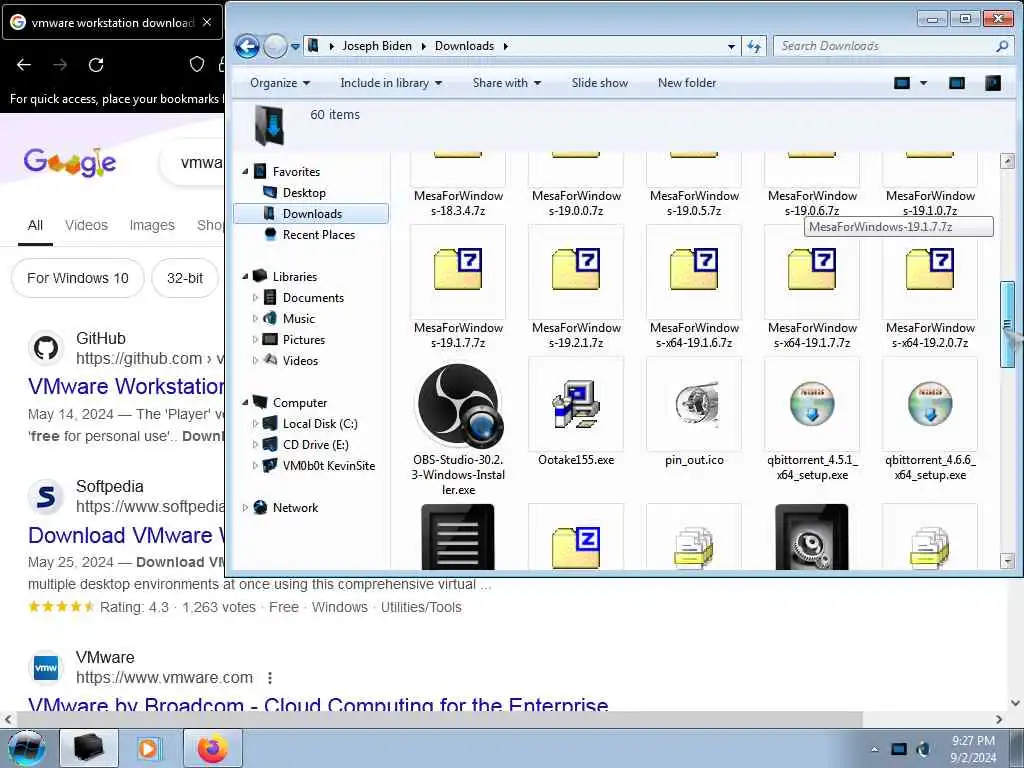
Task: Click scroll down arrow in file list
Action: coord(1007,560)
